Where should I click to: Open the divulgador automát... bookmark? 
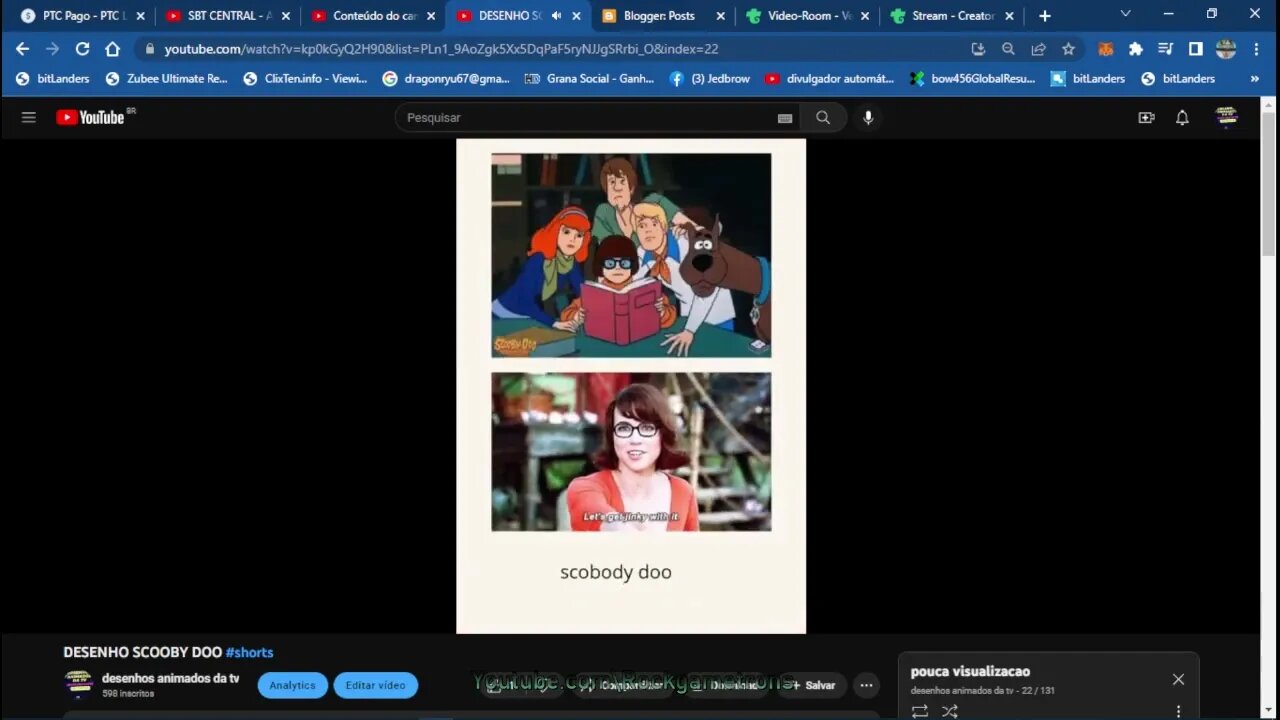pyautogui.click(x=829, y=78)
